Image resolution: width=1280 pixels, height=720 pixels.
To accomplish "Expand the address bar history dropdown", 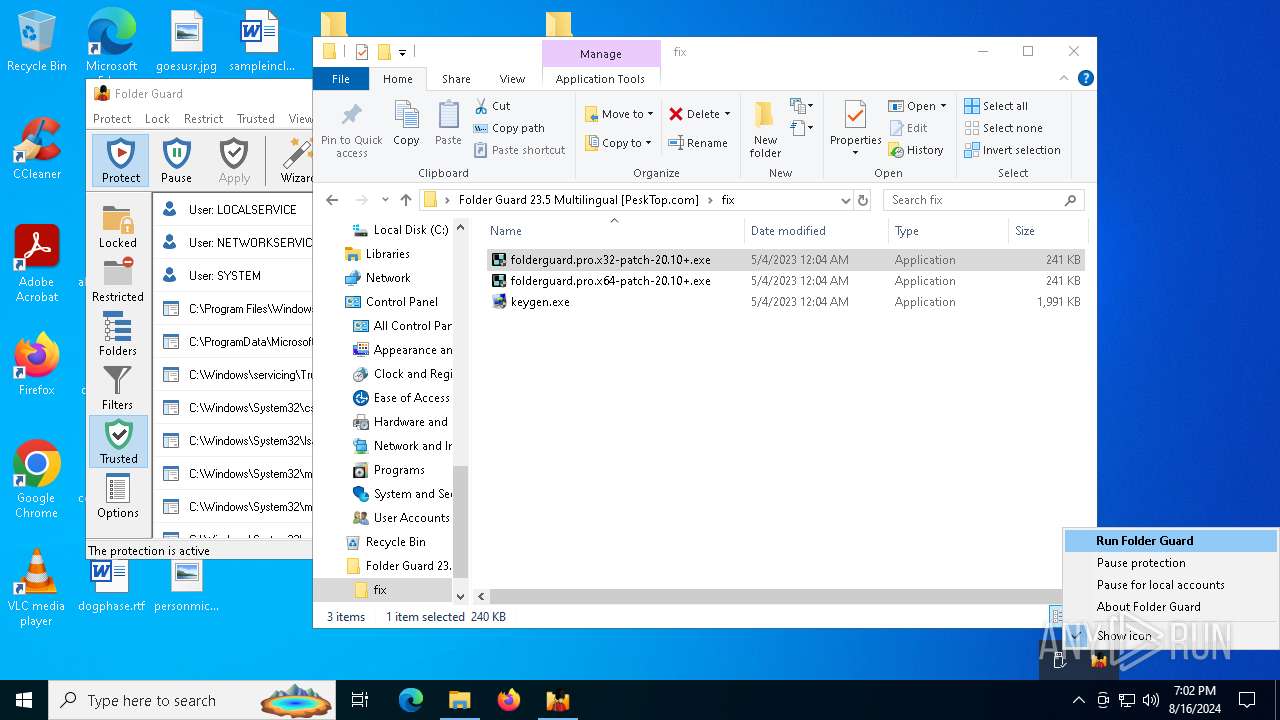I will coord(846,200).
